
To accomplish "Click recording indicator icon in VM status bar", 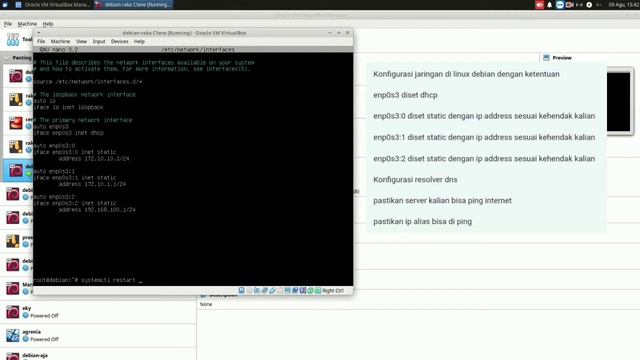I will click(x=295, y=291).
